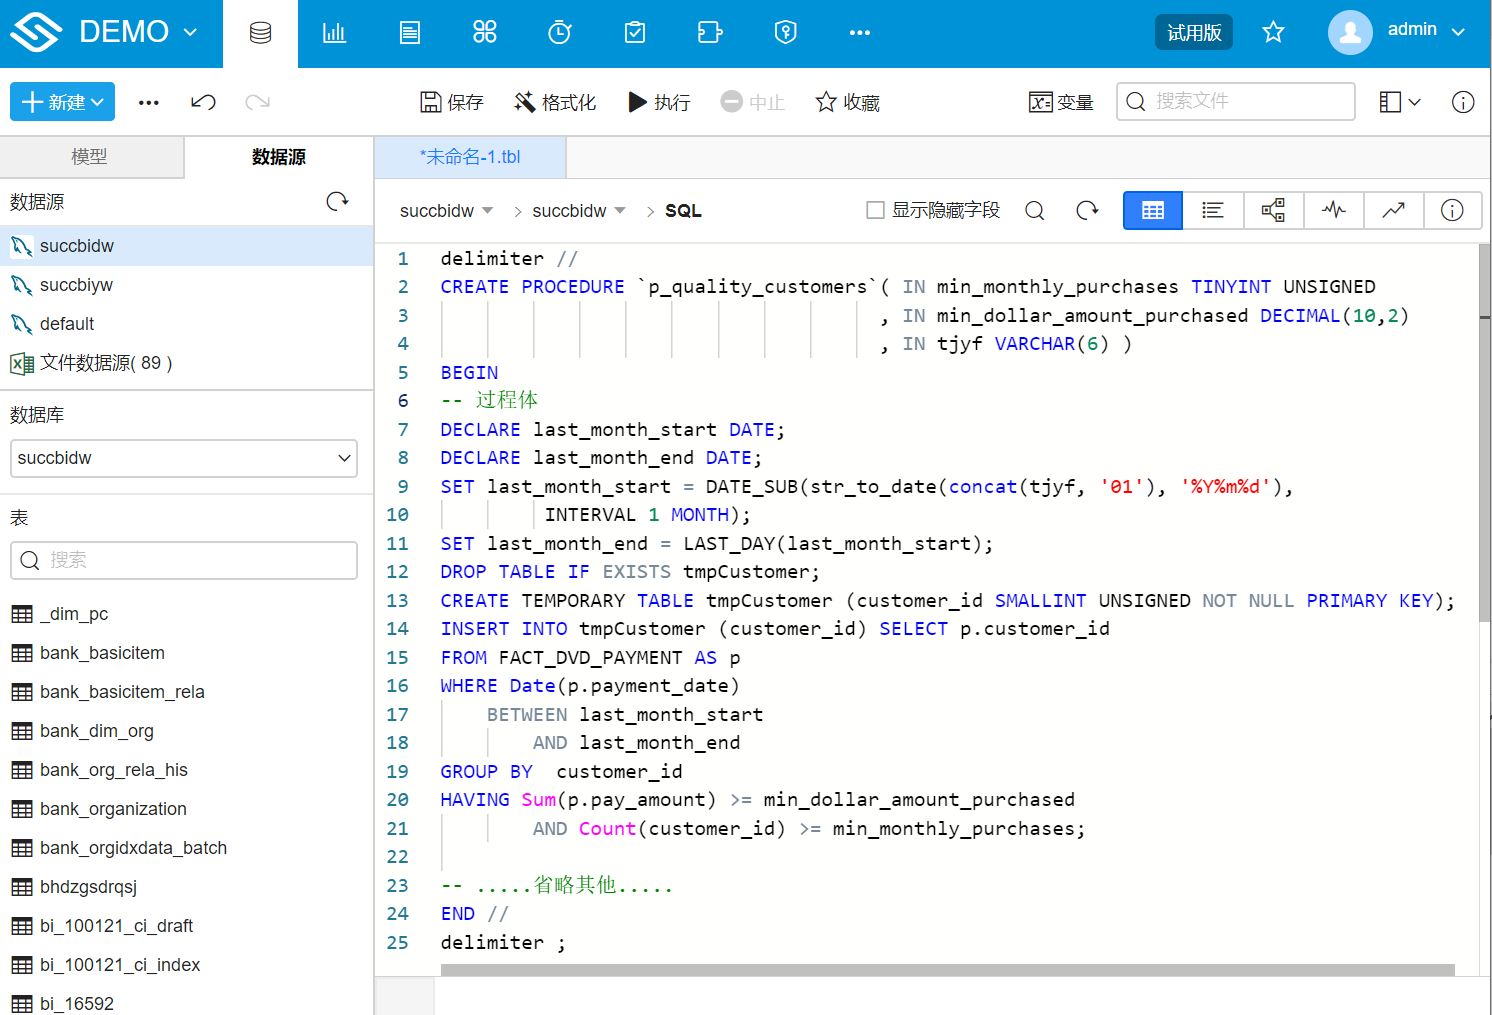This screenshot has width=1492, height=1015.
Task: Open the 变量 variables button
Action: coord(1061,102)
